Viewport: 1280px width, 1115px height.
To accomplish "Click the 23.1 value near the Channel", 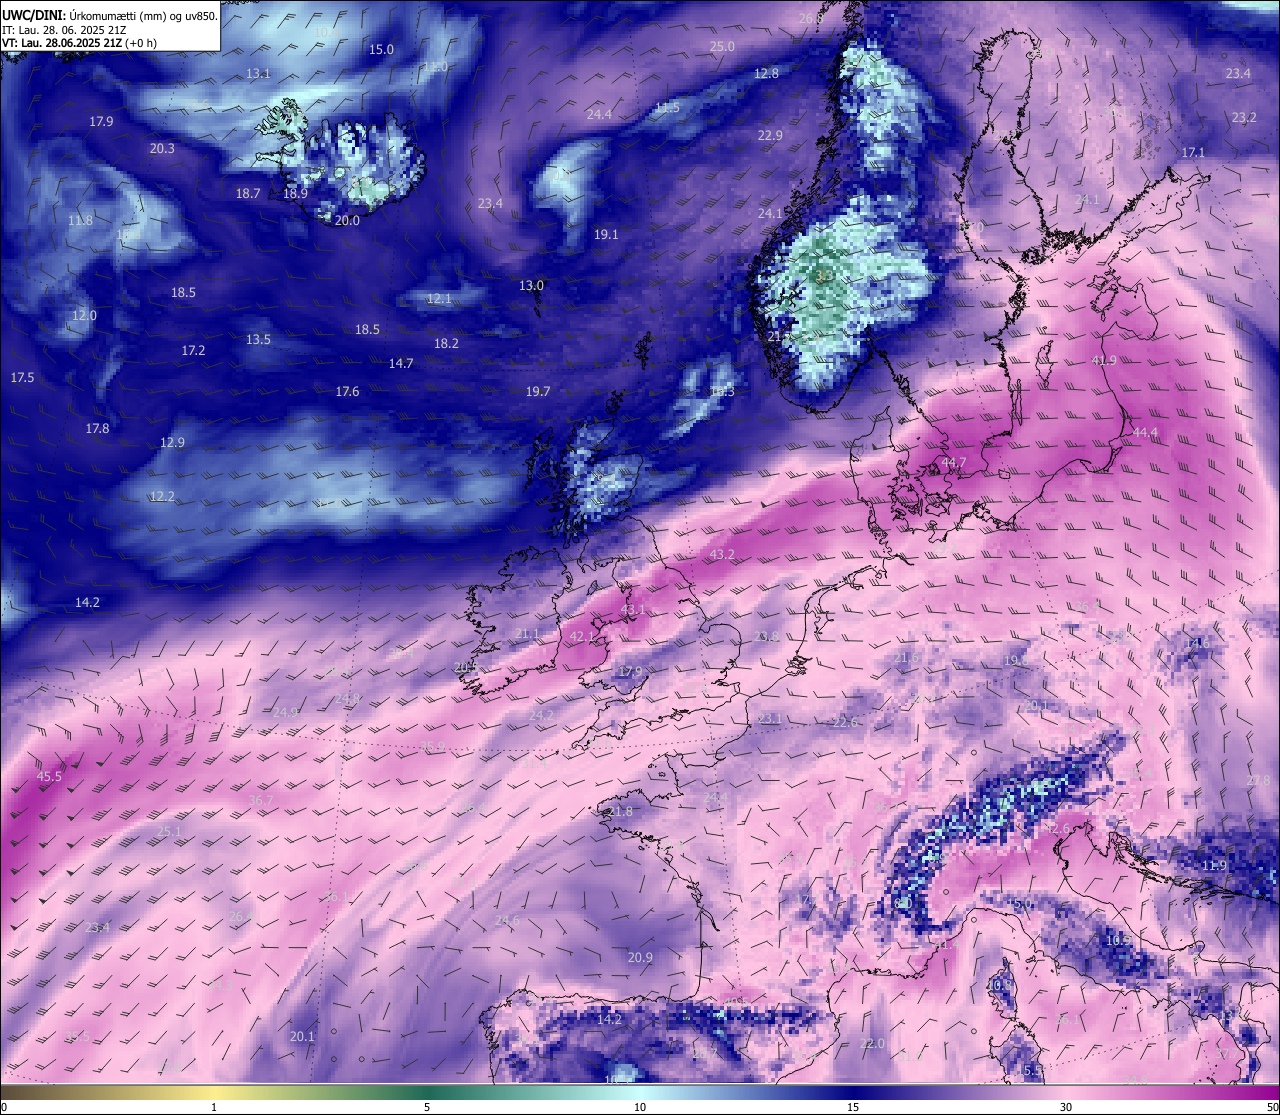I will point(770,718).
